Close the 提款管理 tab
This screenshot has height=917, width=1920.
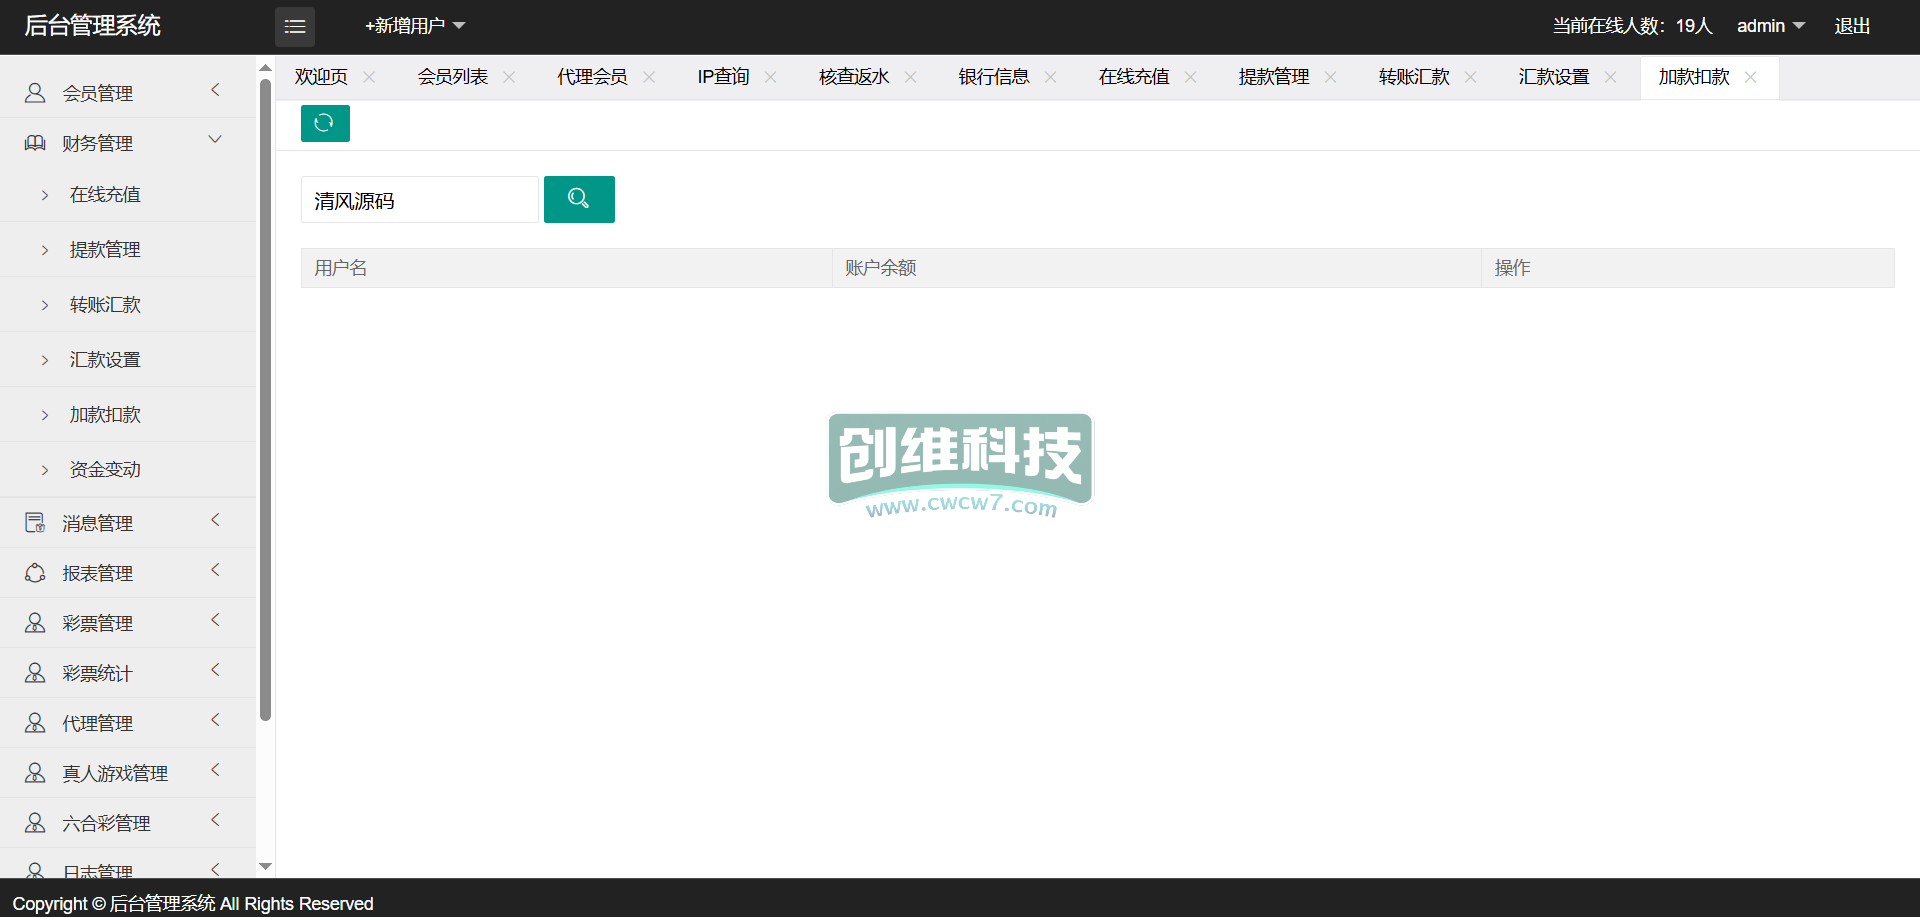pyautogui.click(x=1330, y=77)
